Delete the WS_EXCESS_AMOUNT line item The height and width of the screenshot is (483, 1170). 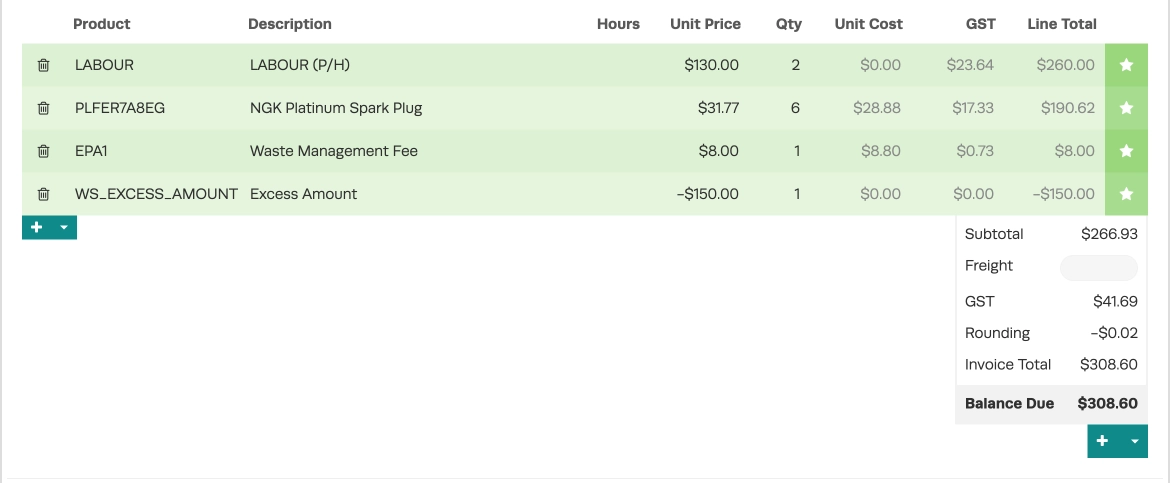[43, 194]
